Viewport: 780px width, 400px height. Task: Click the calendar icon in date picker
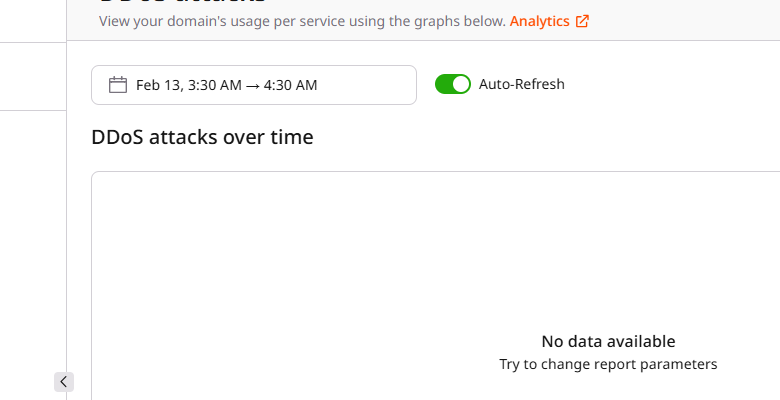(118, 85)
